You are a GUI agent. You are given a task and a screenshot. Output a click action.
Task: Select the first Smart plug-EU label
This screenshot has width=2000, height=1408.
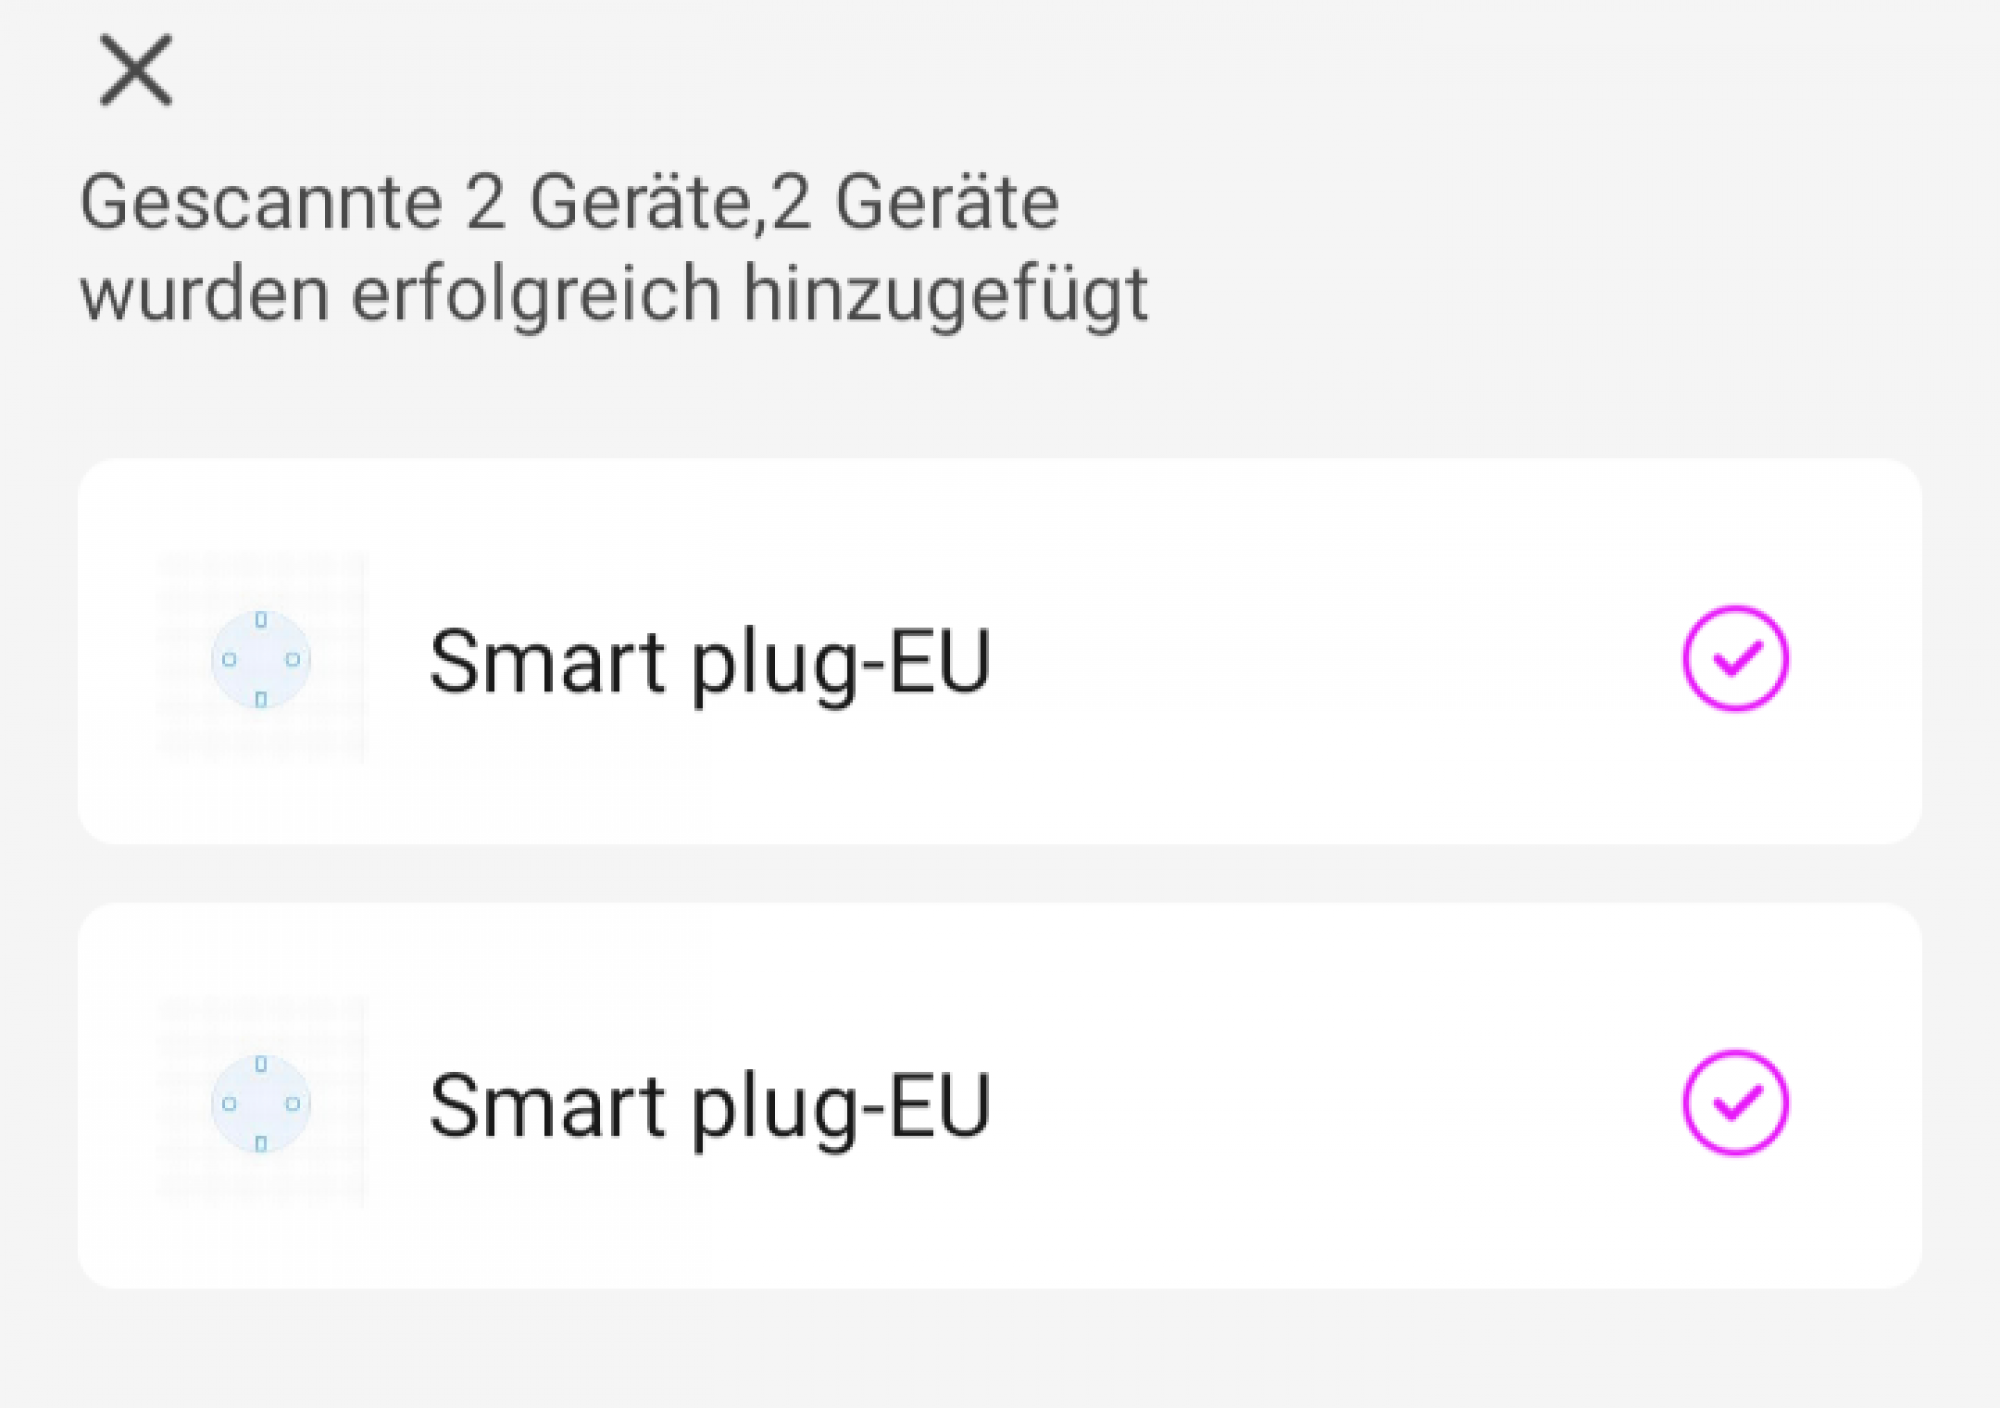pyautogui.click(x=710, y=662)
